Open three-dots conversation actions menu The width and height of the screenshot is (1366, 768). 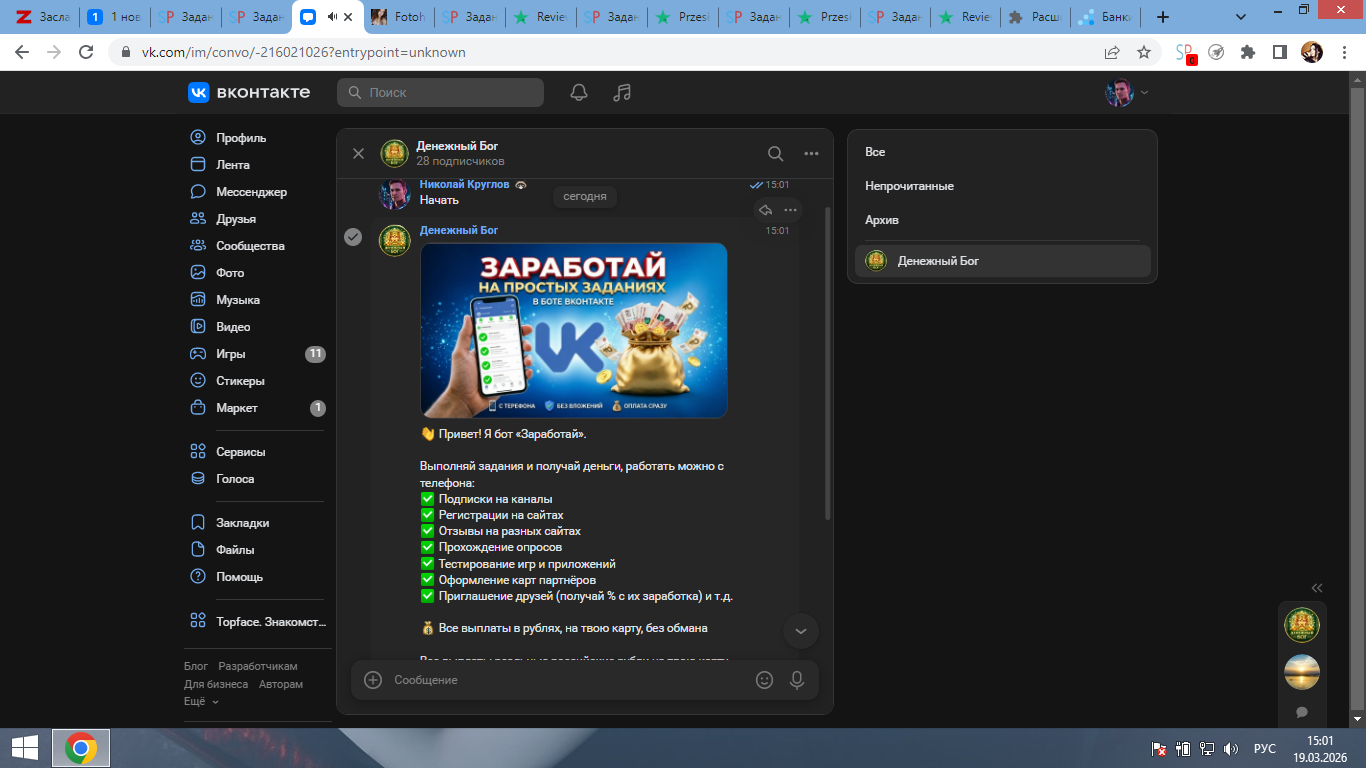(811, 154)
